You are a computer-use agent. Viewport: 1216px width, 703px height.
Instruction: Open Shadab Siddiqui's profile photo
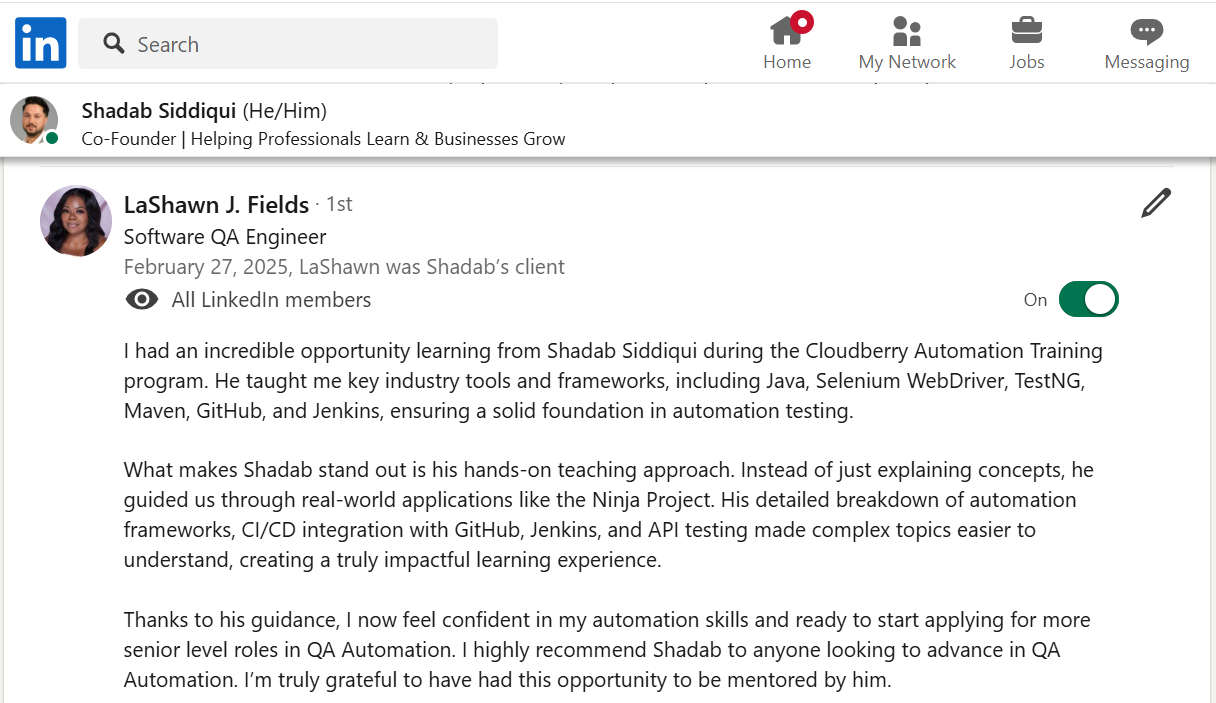point(33,120)
